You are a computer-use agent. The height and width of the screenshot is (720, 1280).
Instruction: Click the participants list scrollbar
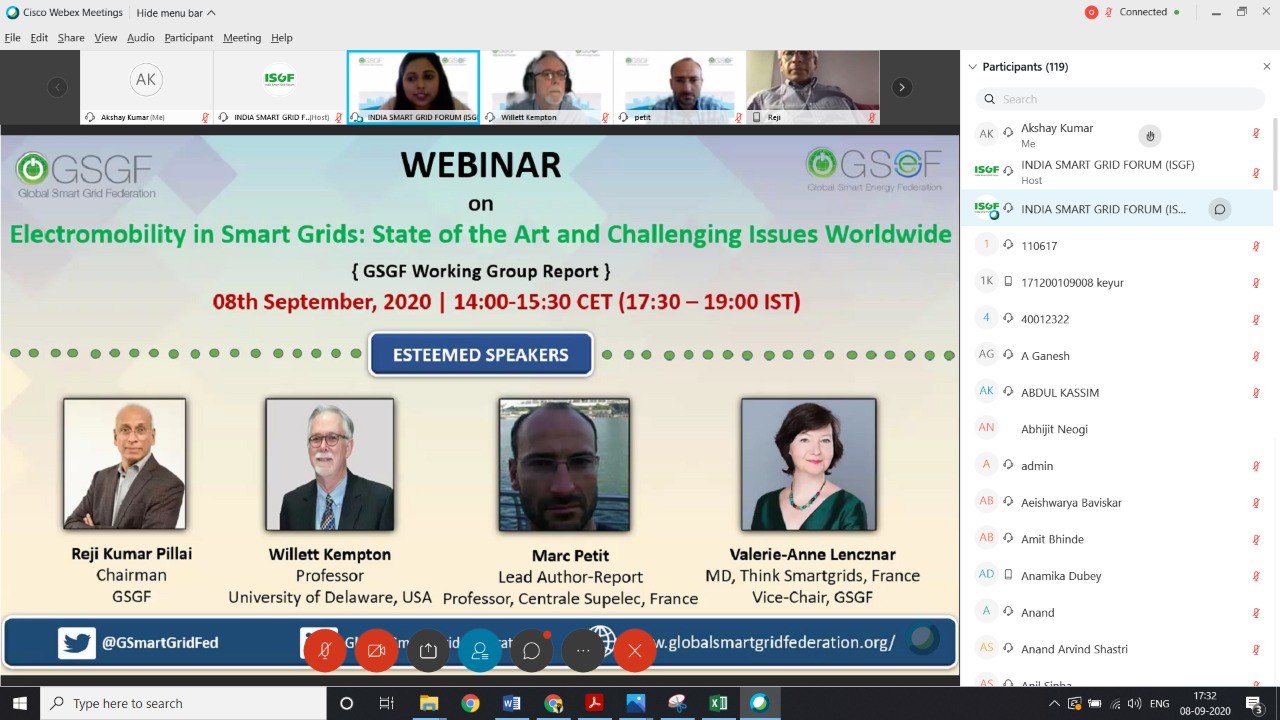1275,154
